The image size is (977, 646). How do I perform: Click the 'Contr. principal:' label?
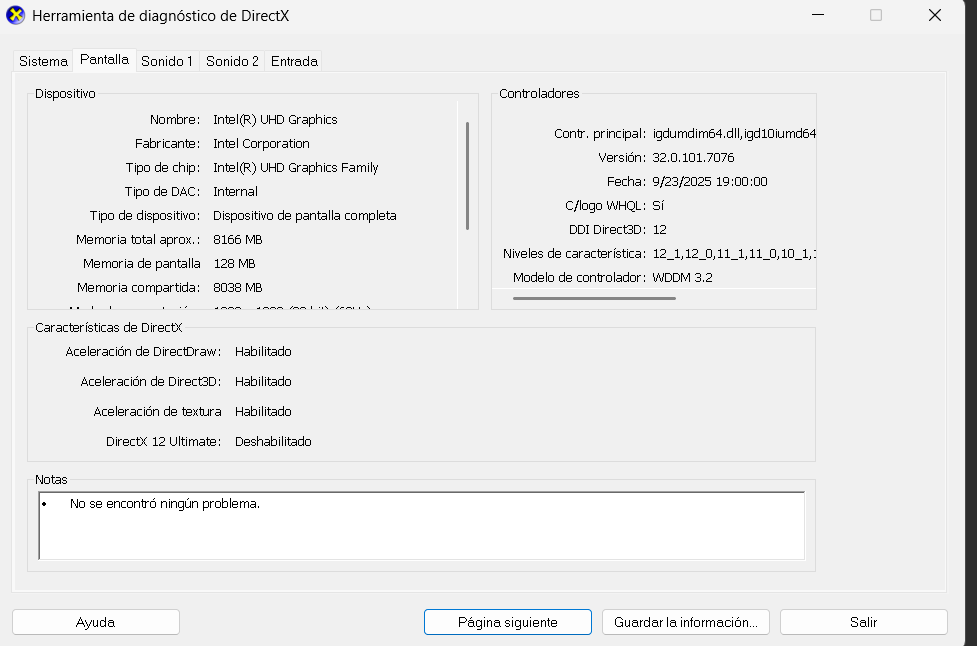coord(599,133)
